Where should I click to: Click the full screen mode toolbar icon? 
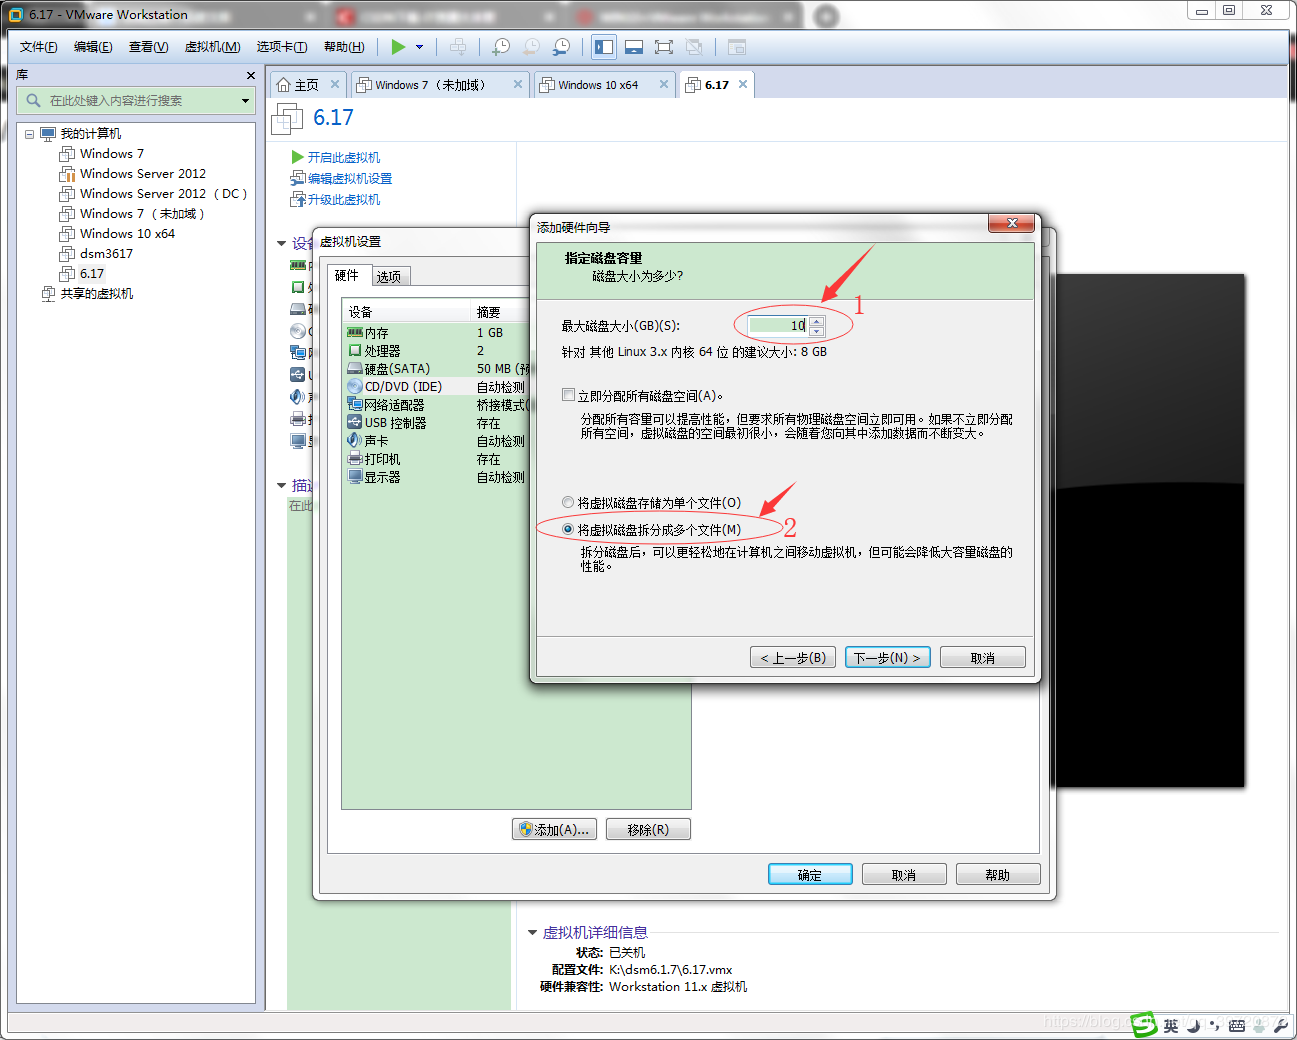(x=663, y=47)
